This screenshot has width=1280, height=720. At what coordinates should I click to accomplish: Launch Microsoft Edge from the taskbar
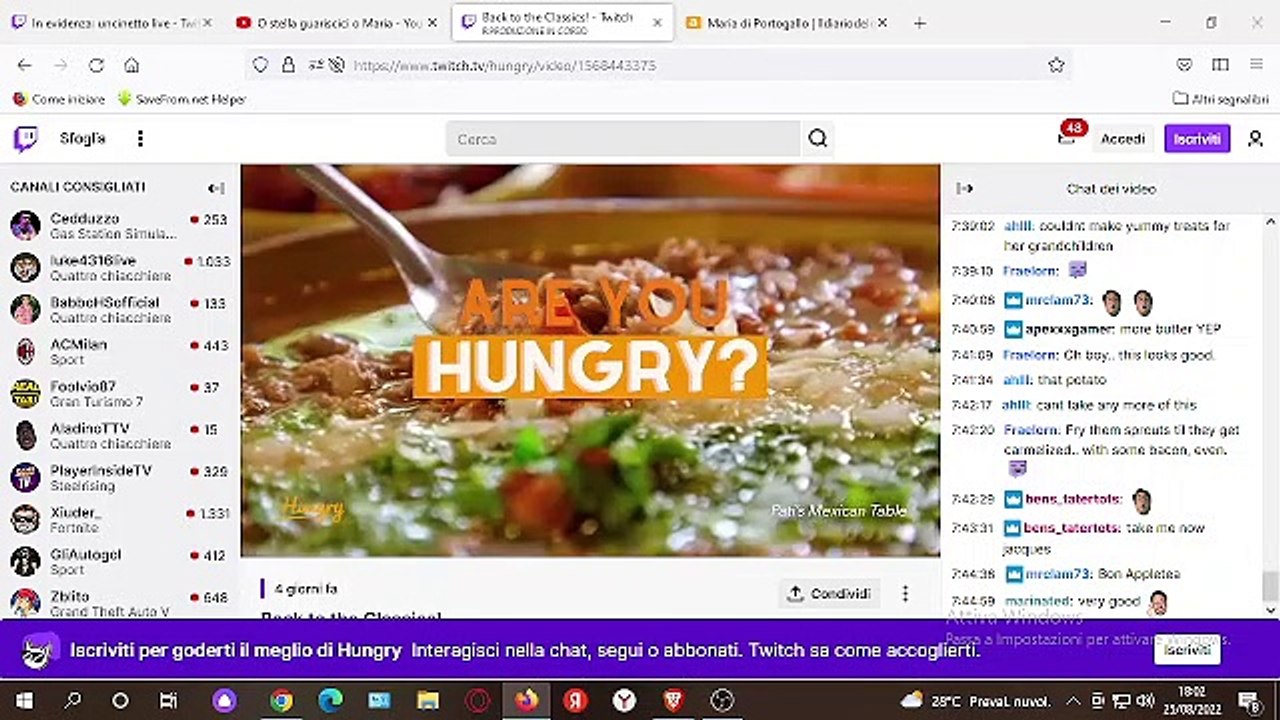click(330, 700)
